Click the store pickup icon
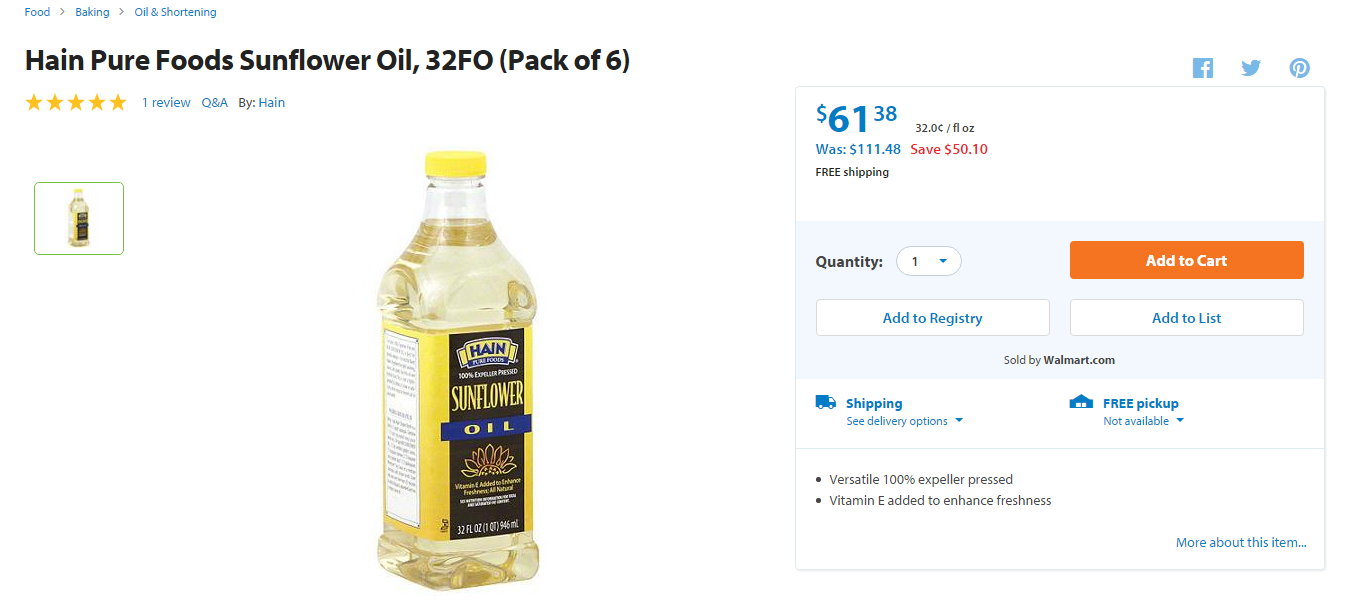Screen dimensions: 1372x613 pyautogui.click(x=1081, y=402)
